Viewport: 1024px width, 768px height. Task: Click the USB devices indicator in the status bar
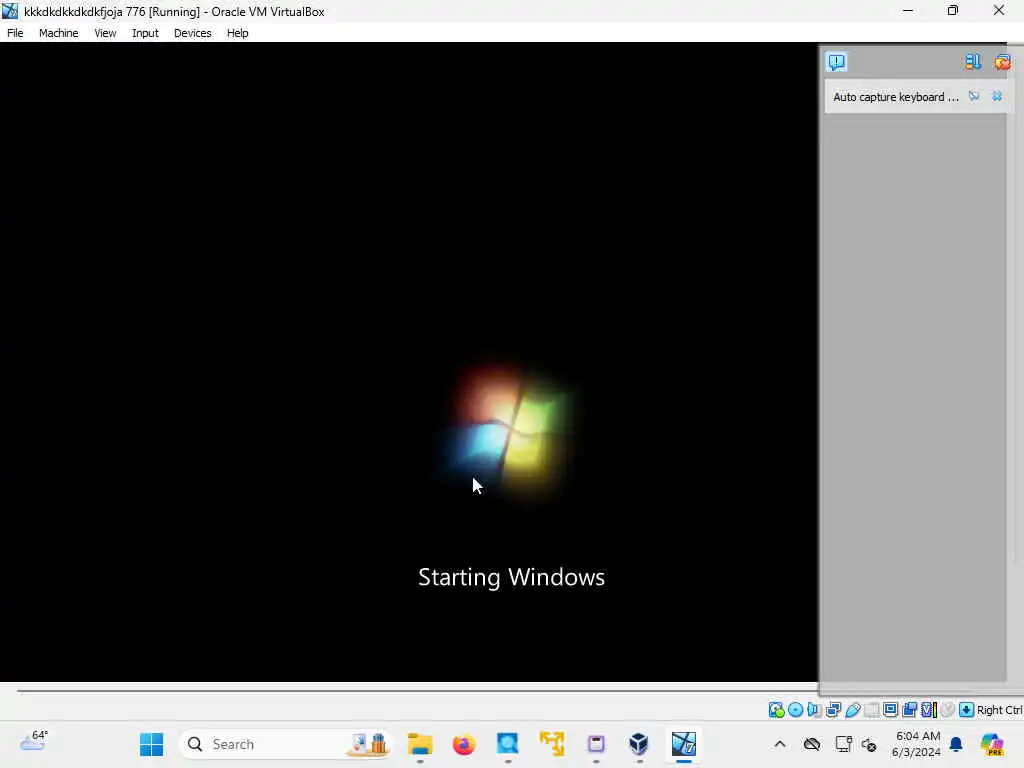tap(852, 710)
